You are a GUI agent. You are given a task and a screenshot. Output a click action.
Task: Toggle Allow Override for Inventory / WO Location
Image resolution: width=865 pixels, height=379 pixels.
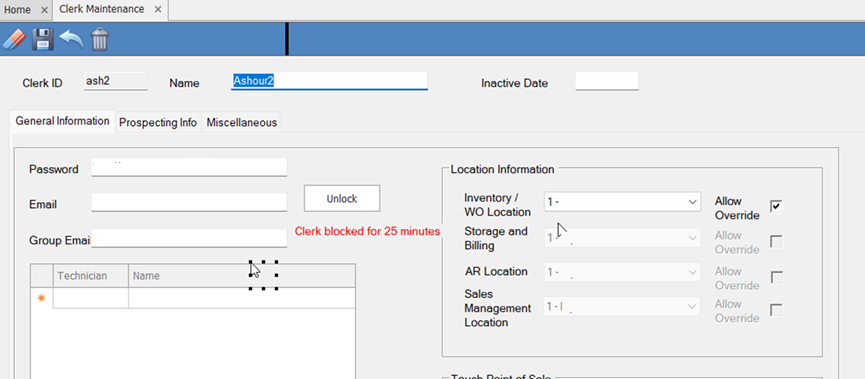(x=776, y=206)
